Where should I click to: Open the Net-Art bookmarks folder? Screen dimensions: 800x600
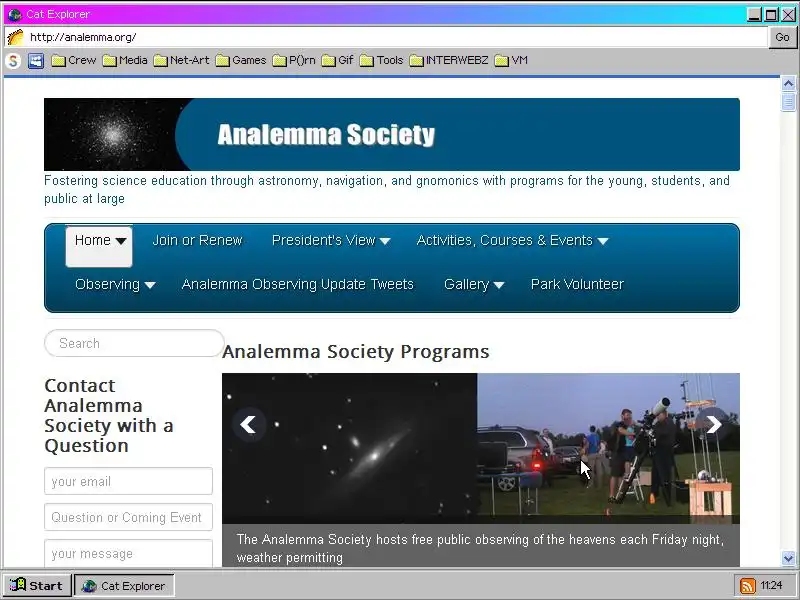[x=182, y=61]
